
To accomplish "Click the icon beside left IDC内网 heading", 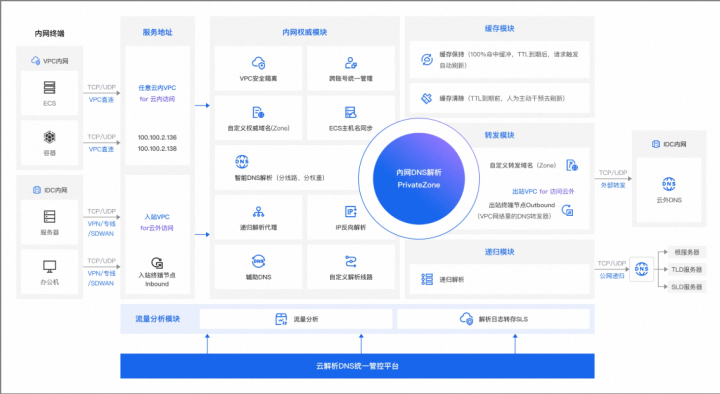I will pos(37,190).
